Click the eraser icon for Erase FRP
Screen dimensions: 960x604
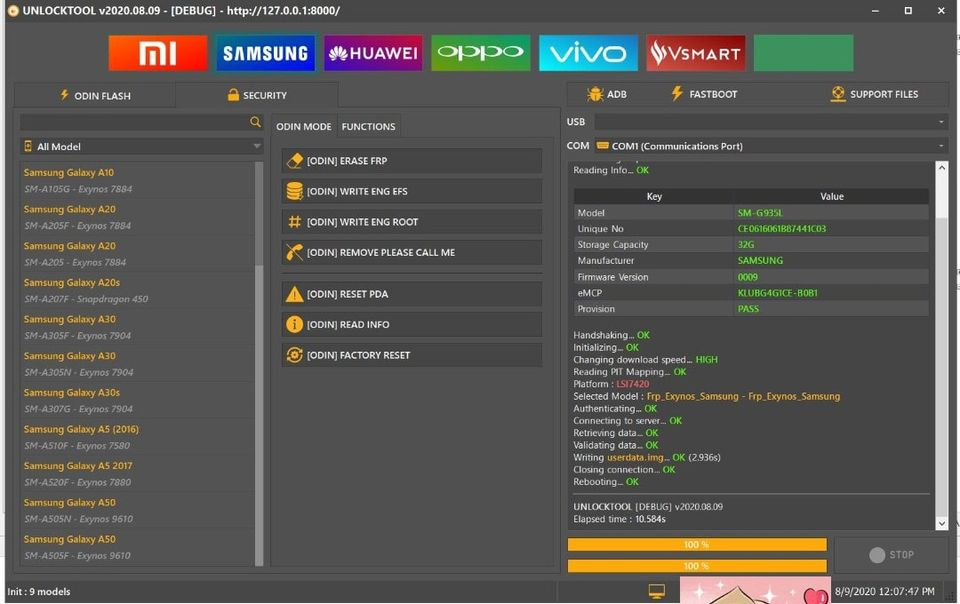point(294,160)
